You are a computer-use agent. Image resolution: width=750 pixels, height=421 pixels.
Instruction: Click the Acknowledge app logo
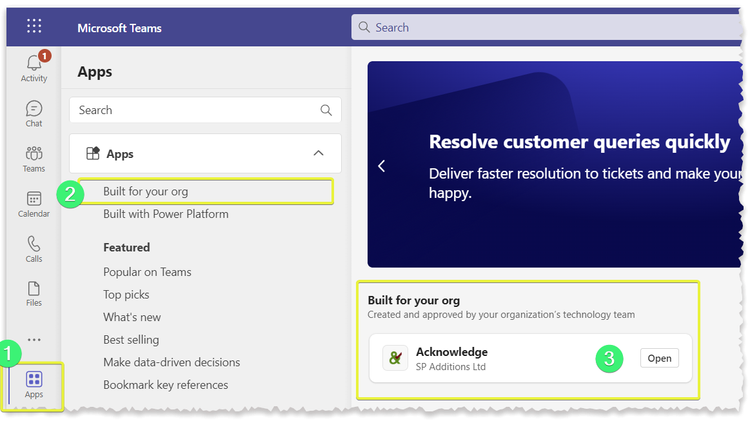[395, 358]
